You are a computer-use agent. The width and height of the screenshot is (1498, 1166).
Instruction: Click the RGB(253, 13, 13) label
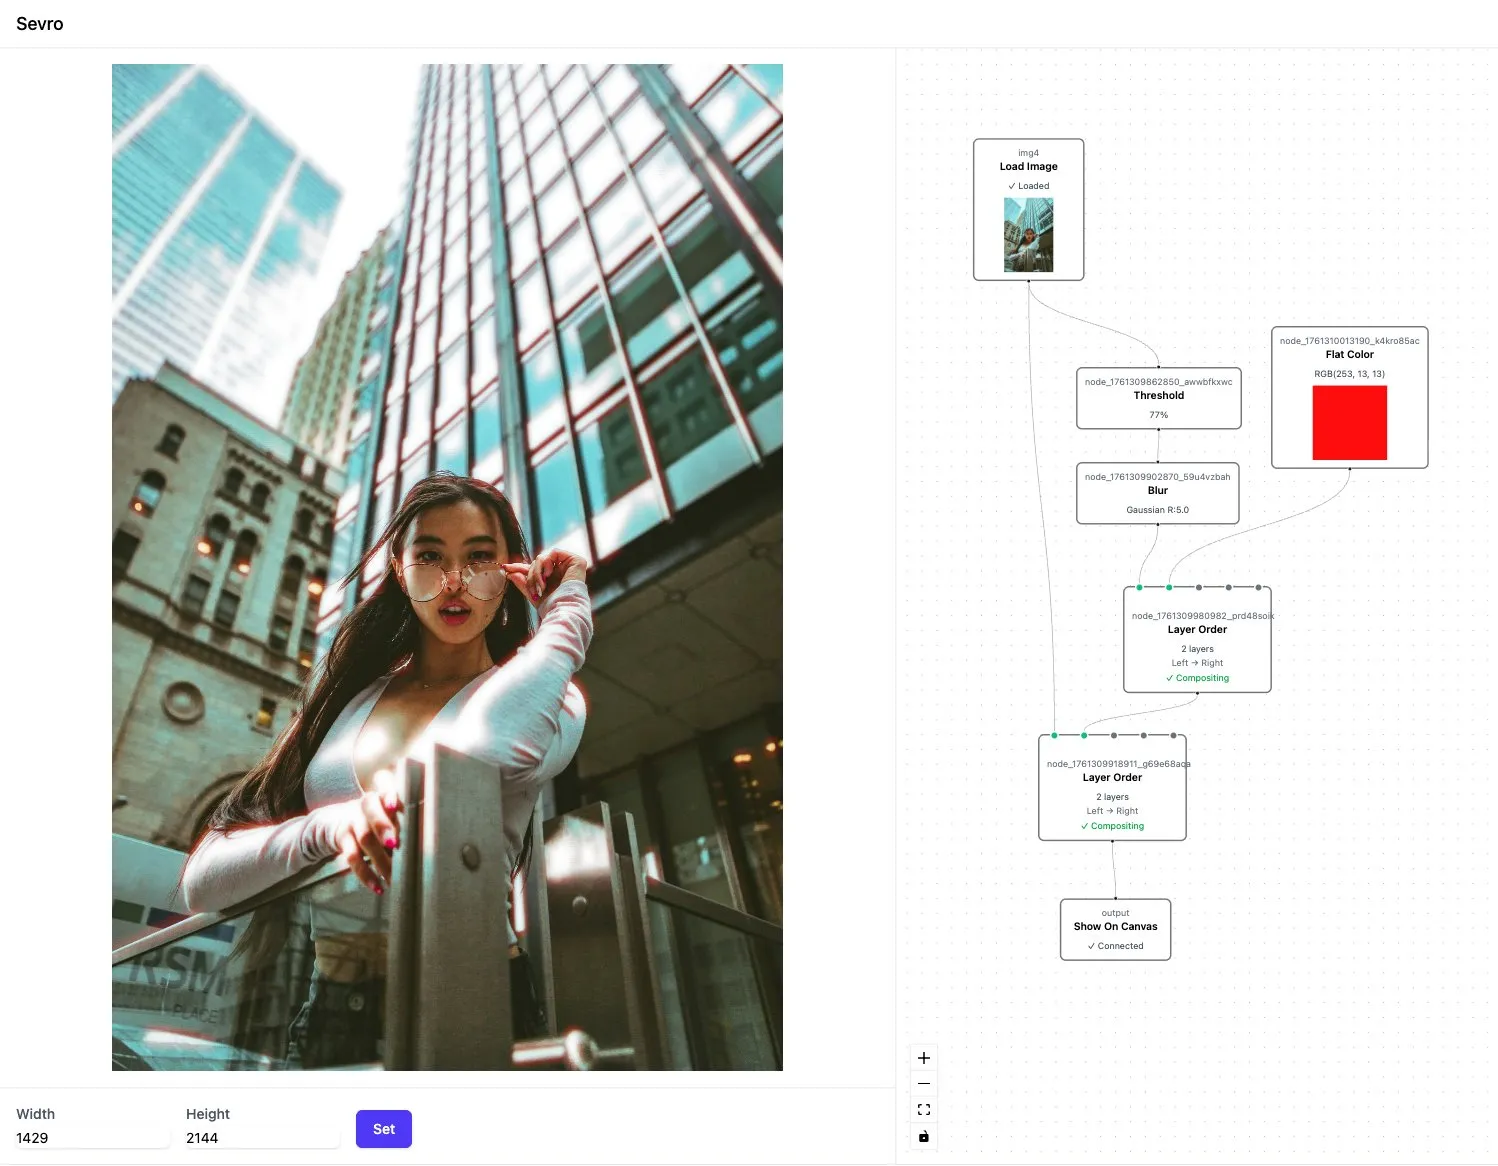pos(1349,374)
